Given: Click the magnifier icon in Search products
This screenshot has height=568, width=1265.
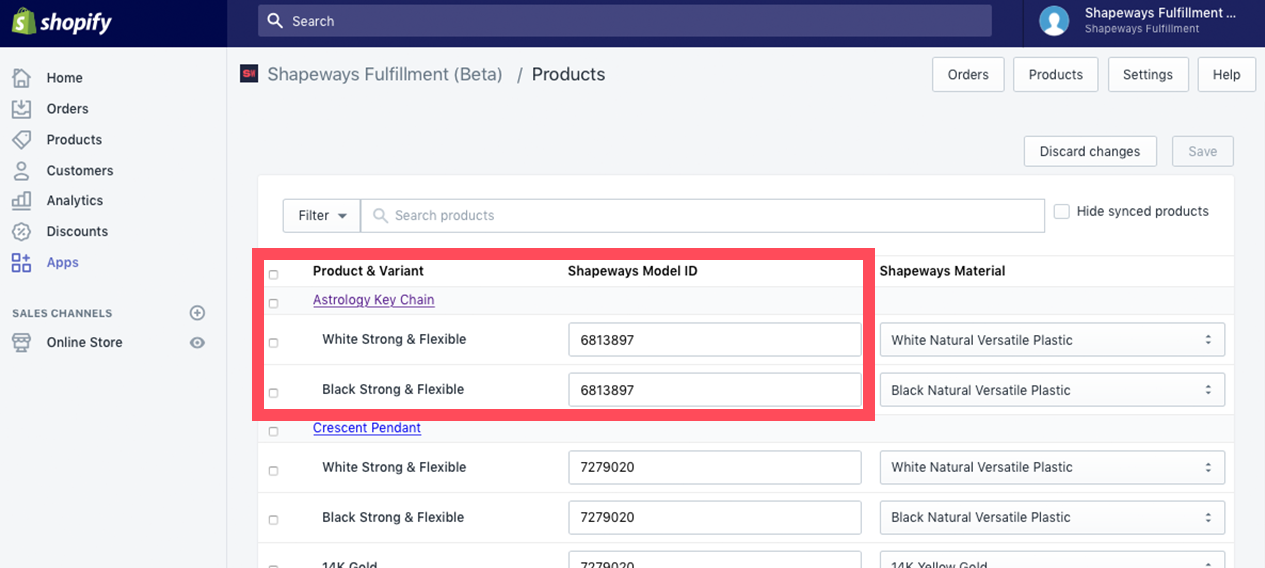Looking at the screenshot, I should [380, 215].
